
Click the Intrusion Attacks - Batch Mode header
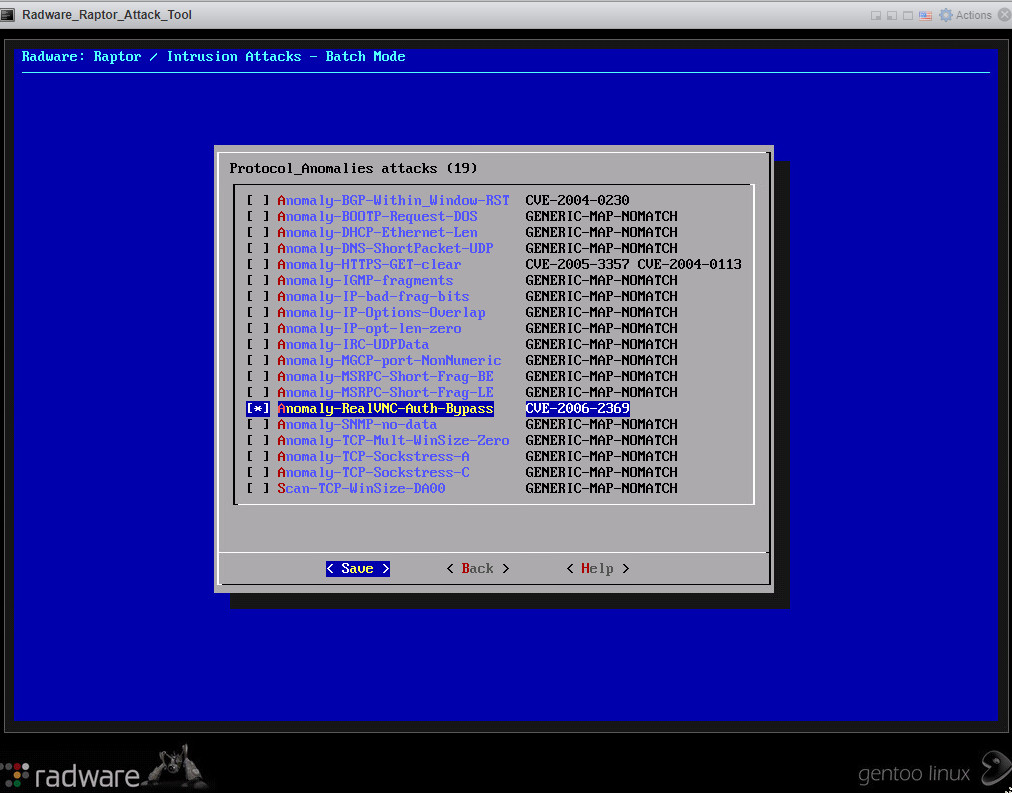pos(286,57)
